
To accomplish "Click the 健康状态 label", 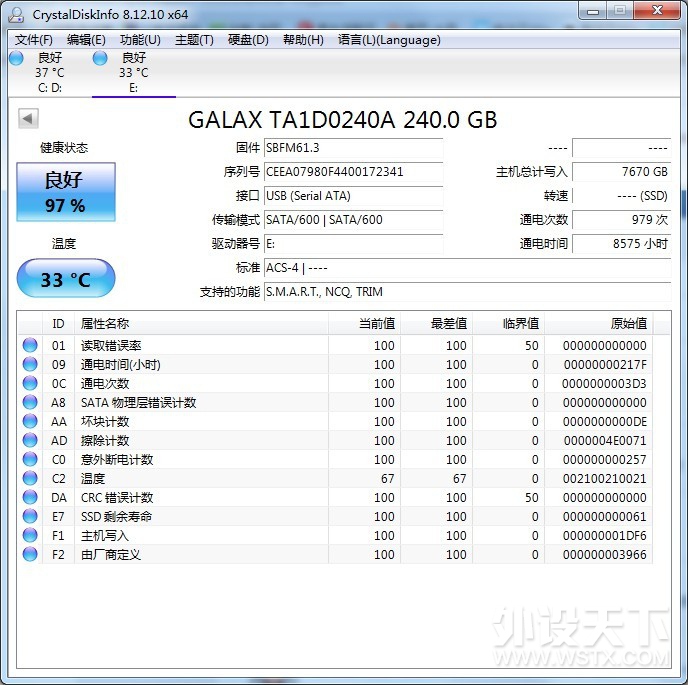I will [64, 148].
